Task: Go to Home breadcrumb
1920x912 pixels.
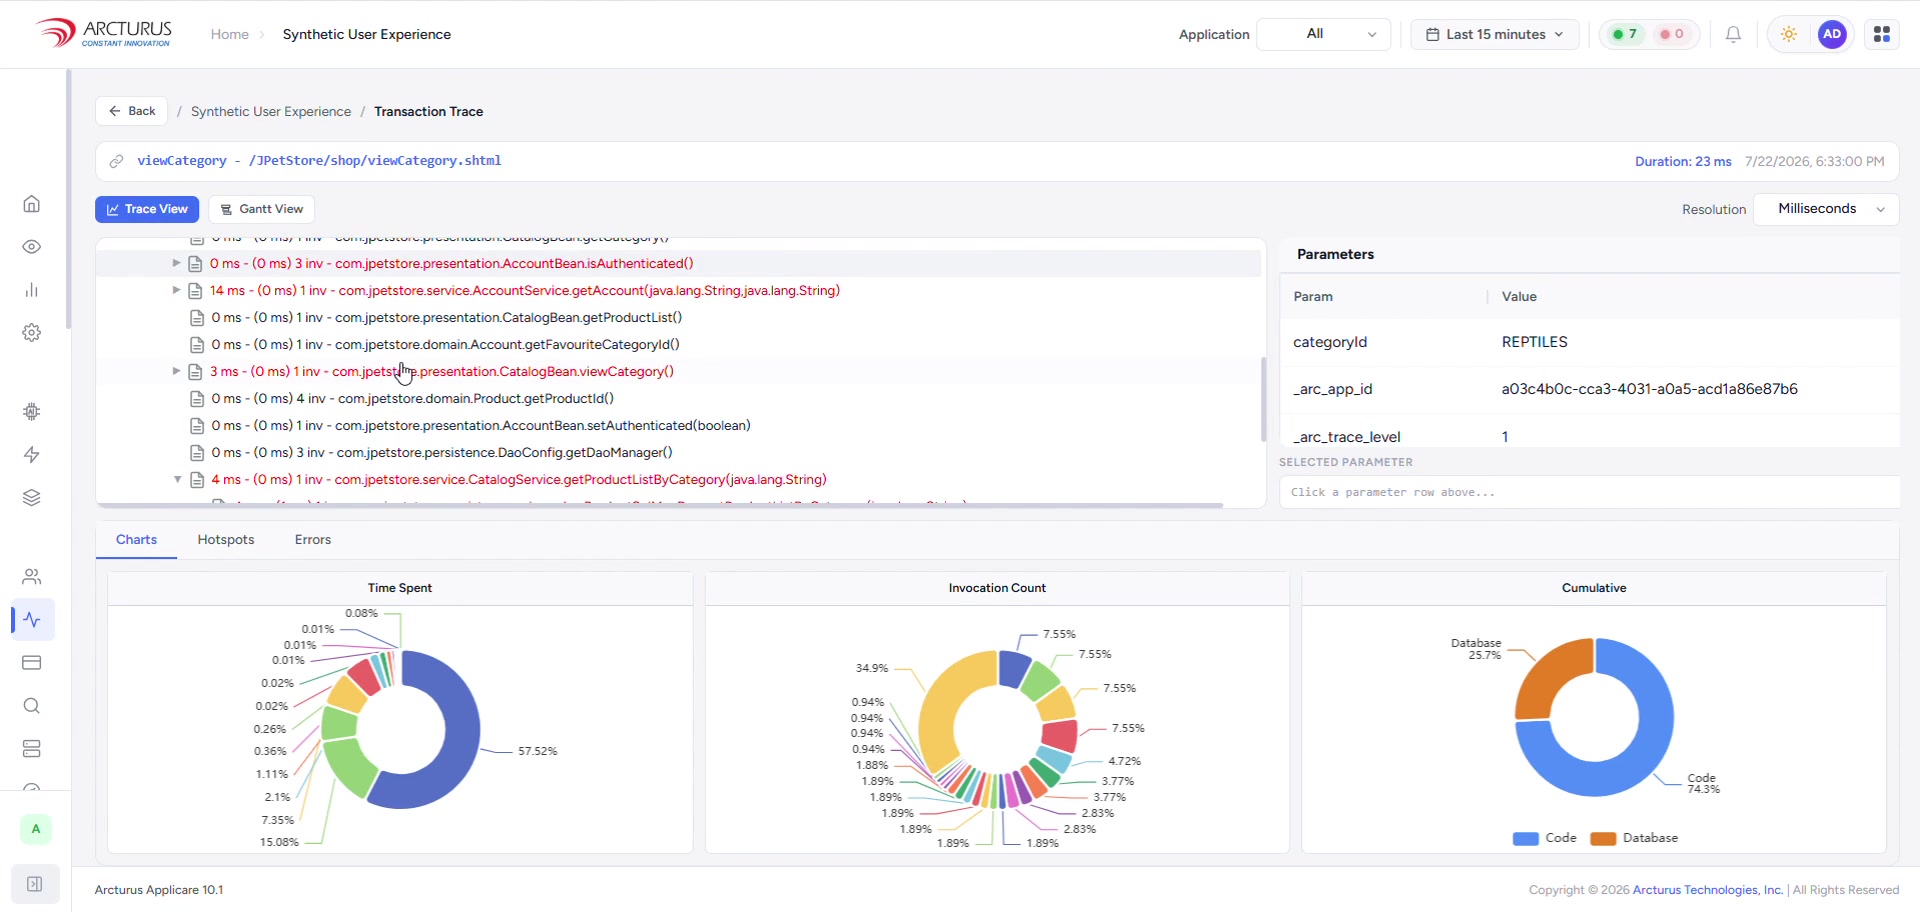Action: tap(229, 34)
